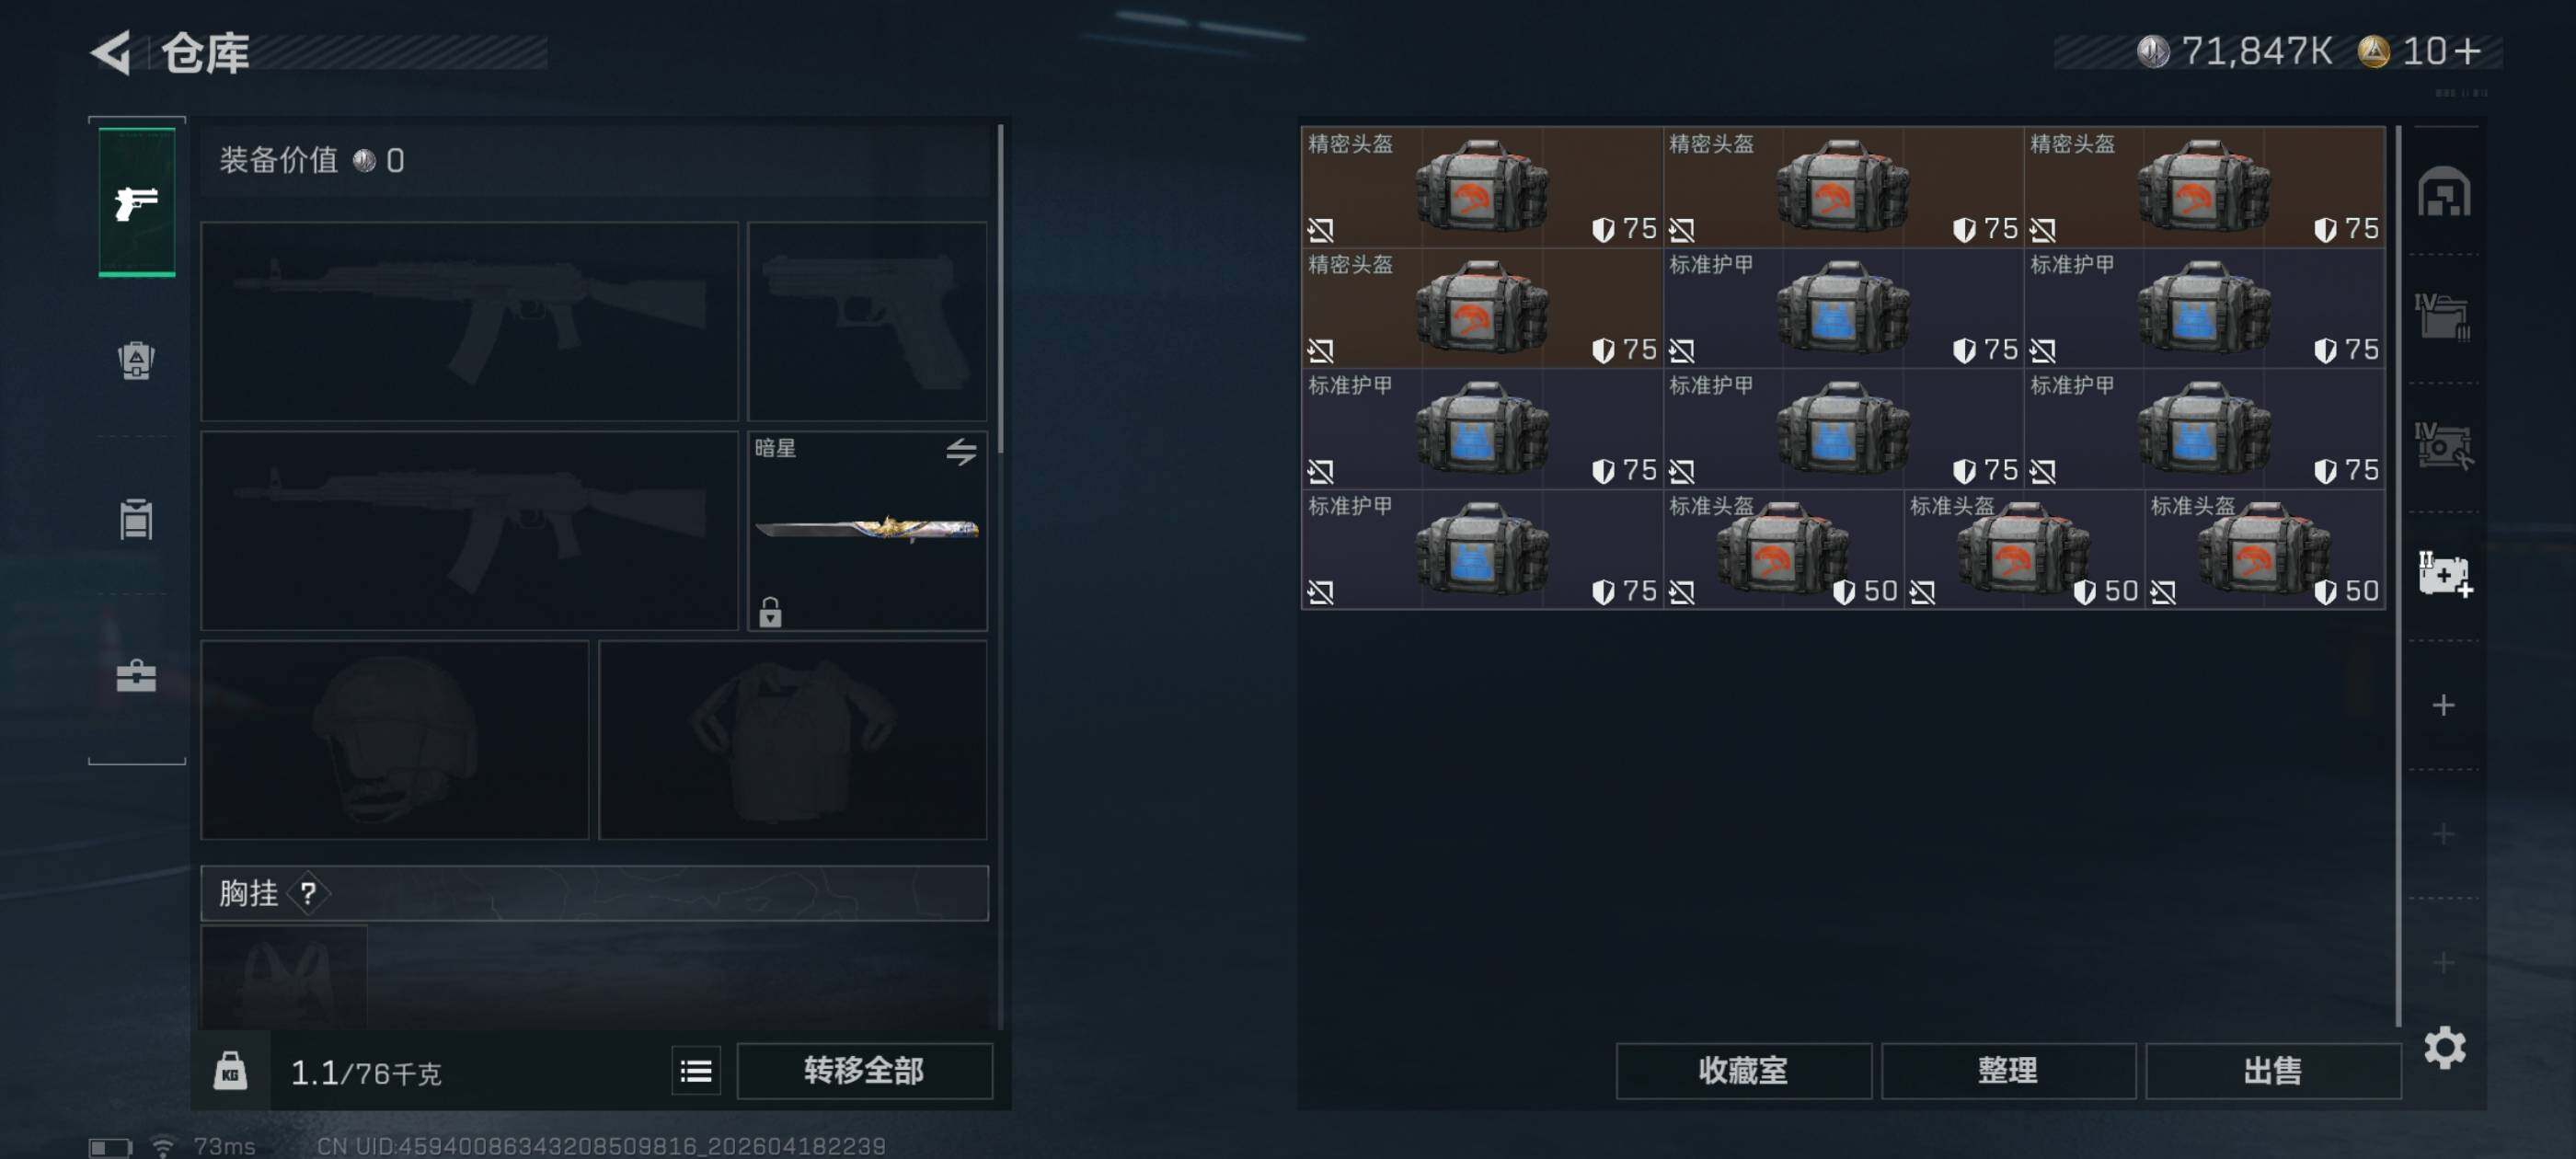
Task: Click the question mark next to 胸挂
Action: pos(308,893)
